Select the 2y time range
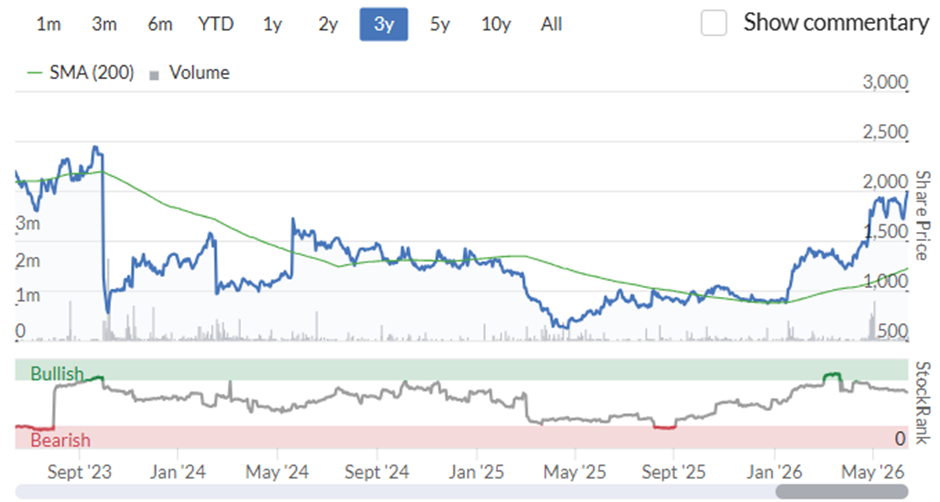This screenshot has height=502, width=940. [328, 25]
